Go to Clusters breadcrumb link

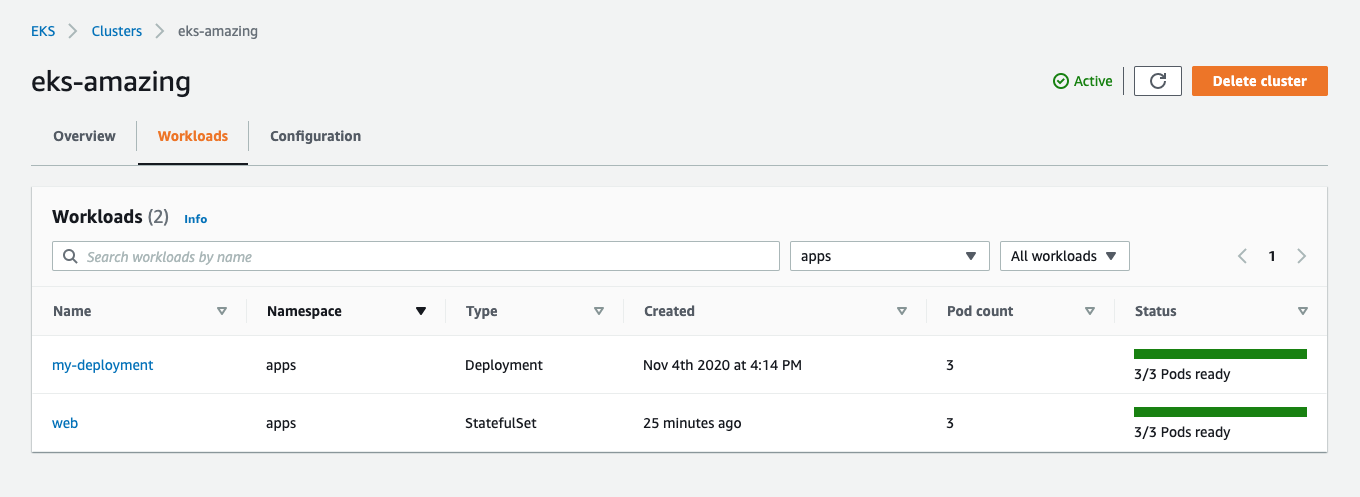pos(117,31)
